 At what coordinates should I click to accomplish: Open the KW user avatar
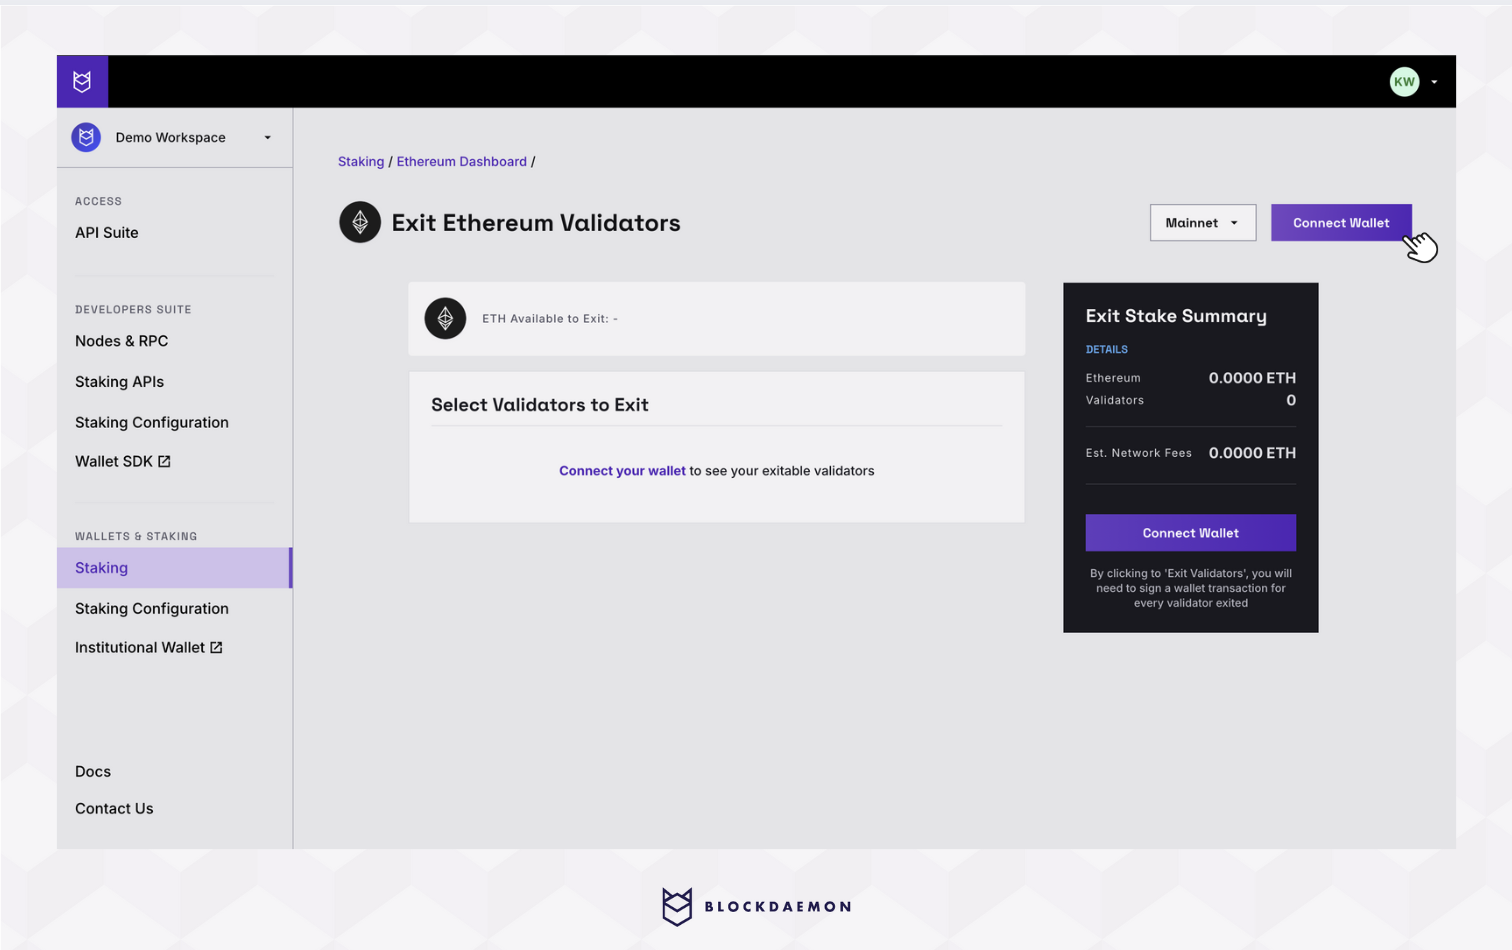pos(1404,82)
